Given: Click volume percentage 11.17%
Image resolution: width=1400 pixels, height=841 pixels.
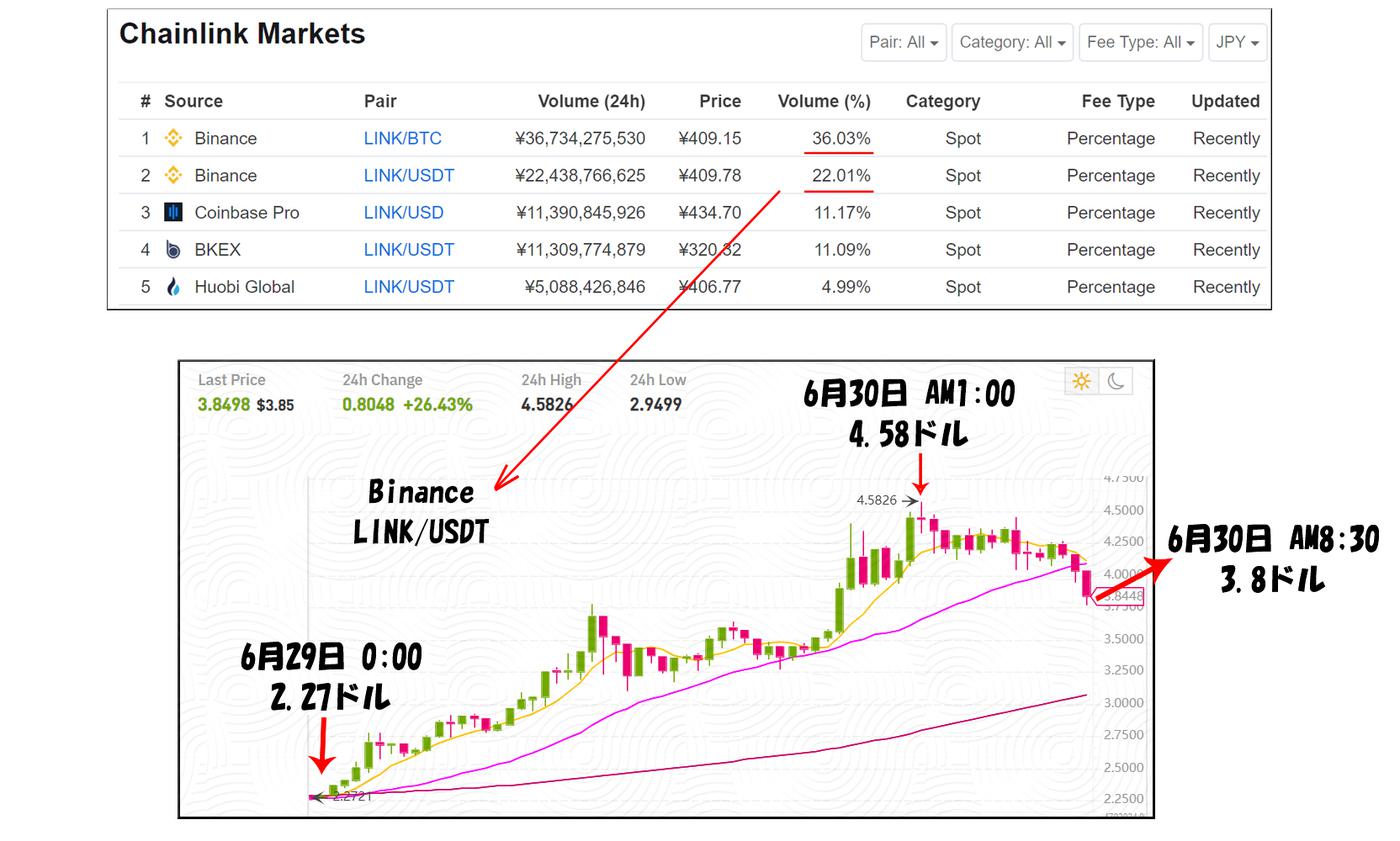Looking at the screenshot, I should (842, 212).
